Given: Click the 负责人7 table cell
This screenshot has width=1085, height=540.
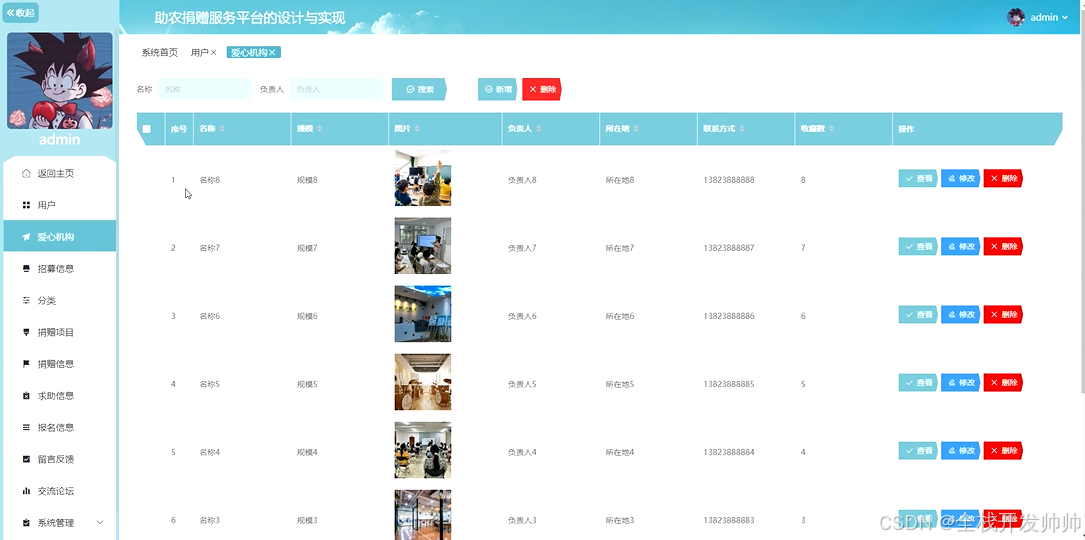Looking at the screenshot, I should coord(522,248).
